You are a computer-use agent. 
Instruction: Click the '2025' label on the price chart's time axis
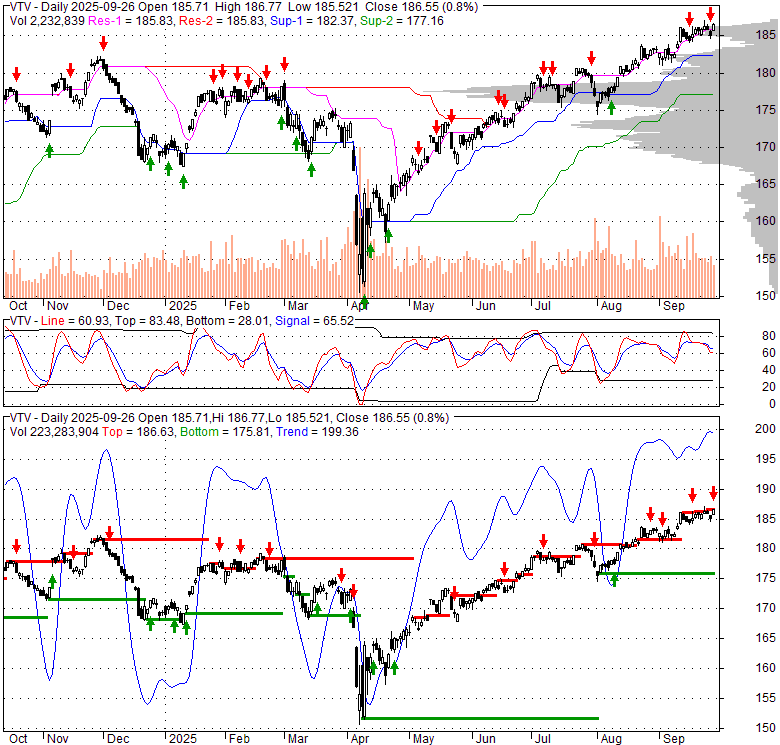pos(183,306)
